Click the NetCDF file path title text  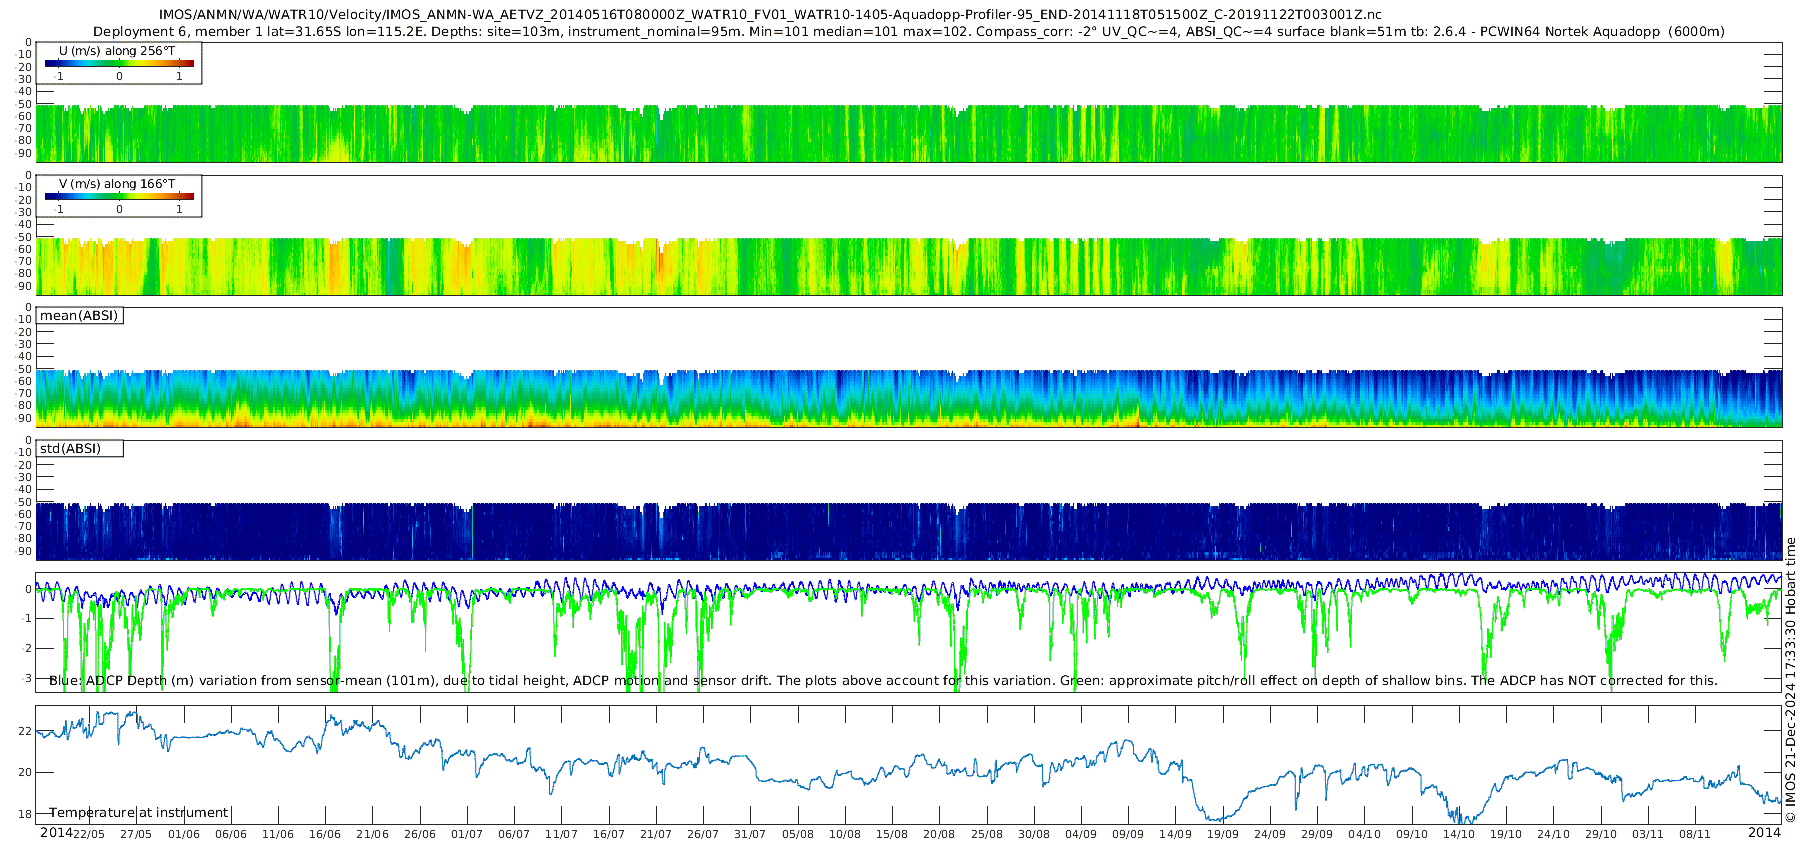(770, 15)
